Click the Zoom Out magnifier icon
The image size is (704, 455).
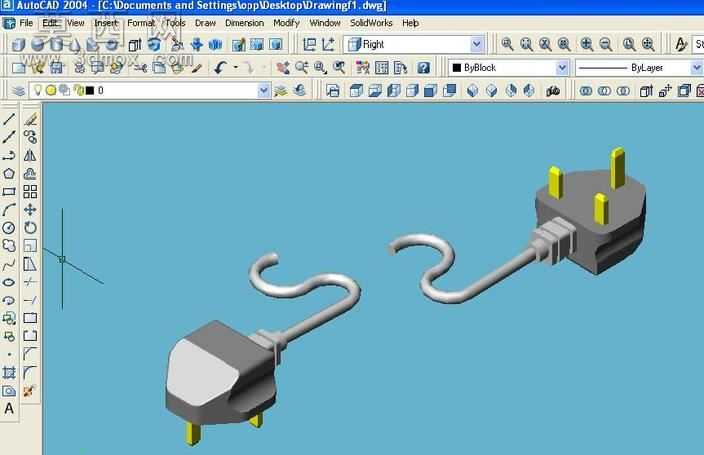pyautogui.click(x=606, y=44)
